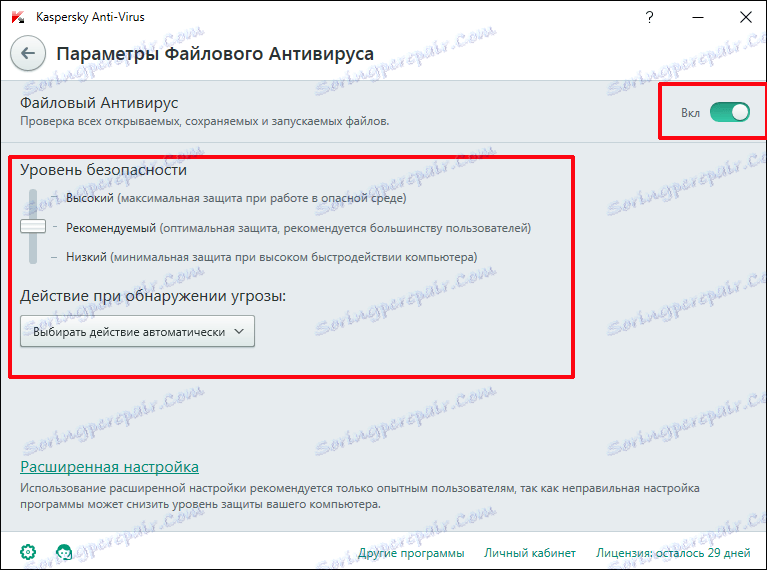This screenshot has height=570, width=767.
Task: Close the Kaspersky Anti-Virus window
Action: coord(745,18)
